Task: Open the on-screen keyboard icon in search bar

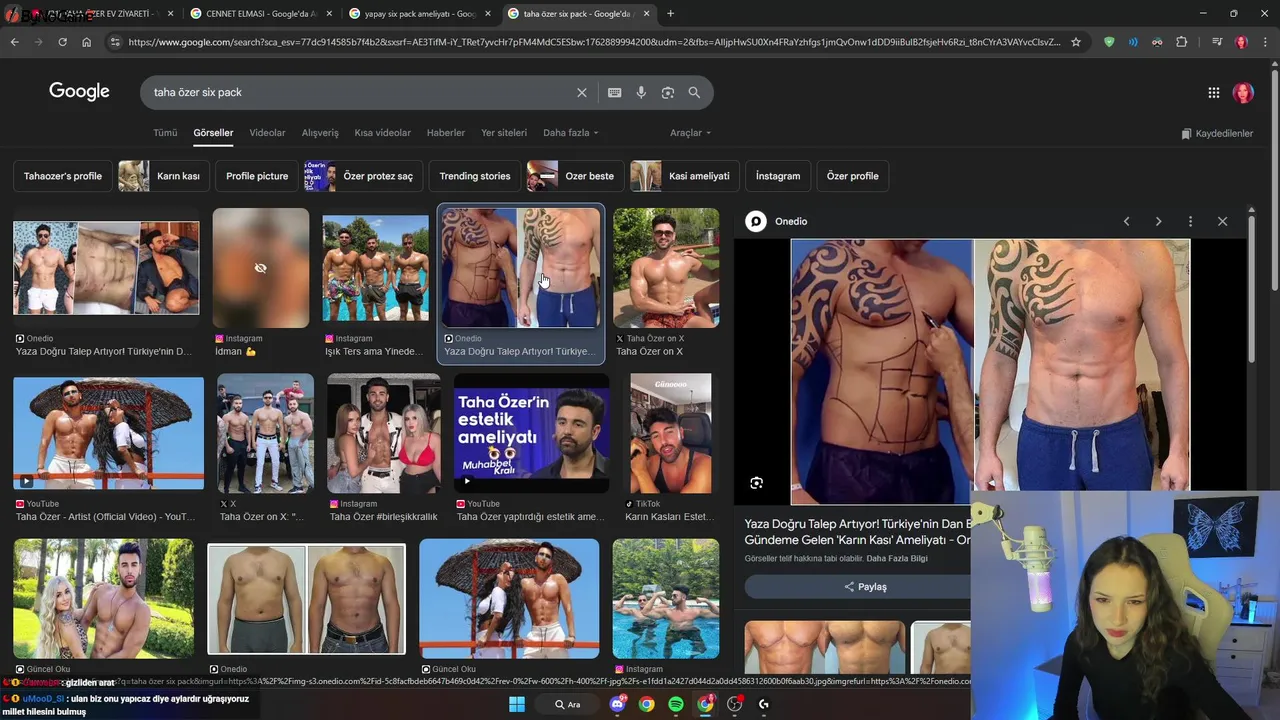Action: [x=614, y=92]
